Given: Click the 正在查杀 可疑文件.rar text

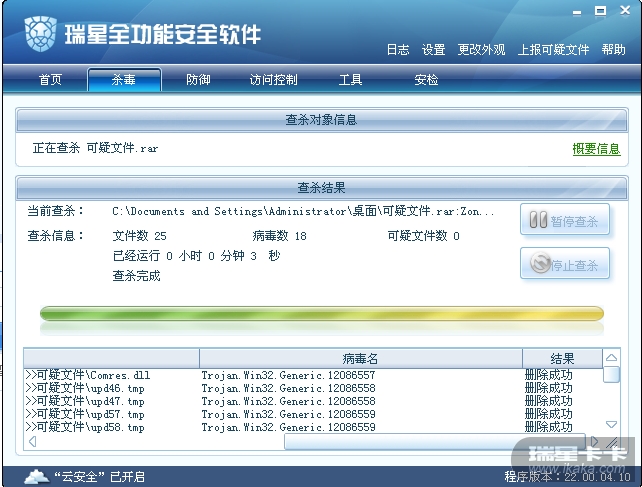Looking at the screenshot, I should 95,148.
